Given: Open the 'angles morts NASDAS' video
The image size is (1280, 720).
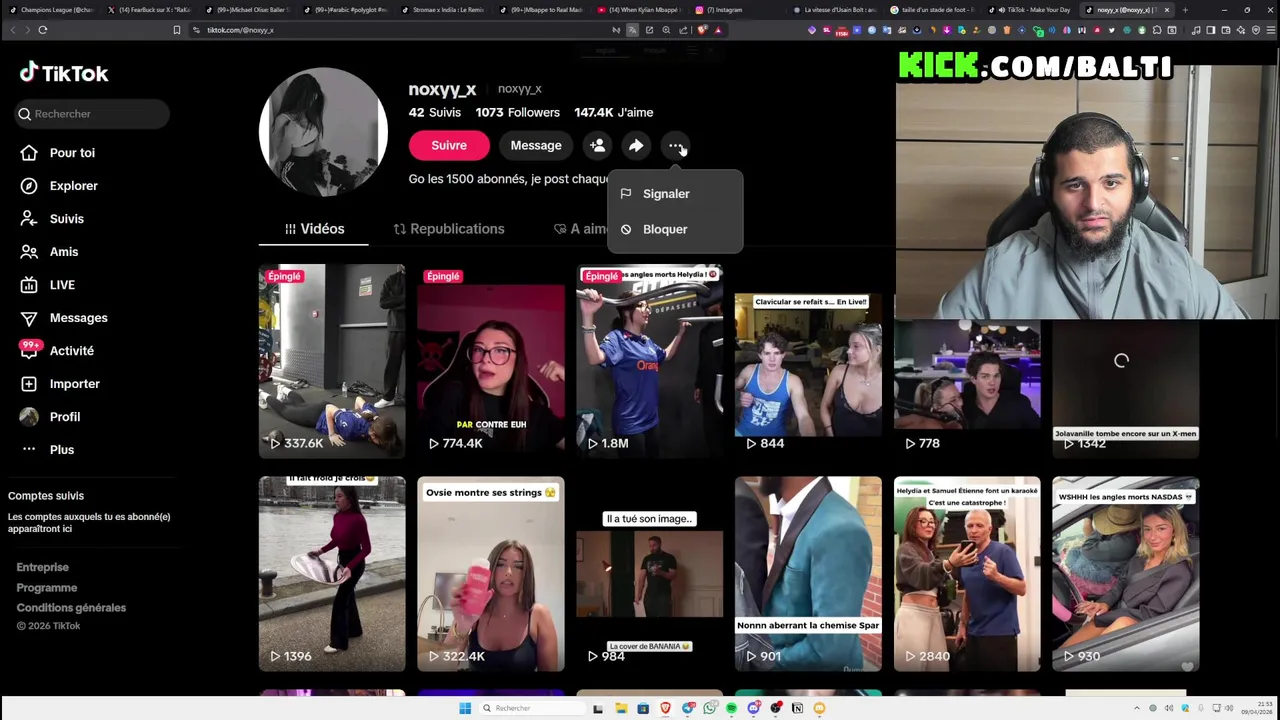Looking at the screenshot, I should tap(1125, 574).
